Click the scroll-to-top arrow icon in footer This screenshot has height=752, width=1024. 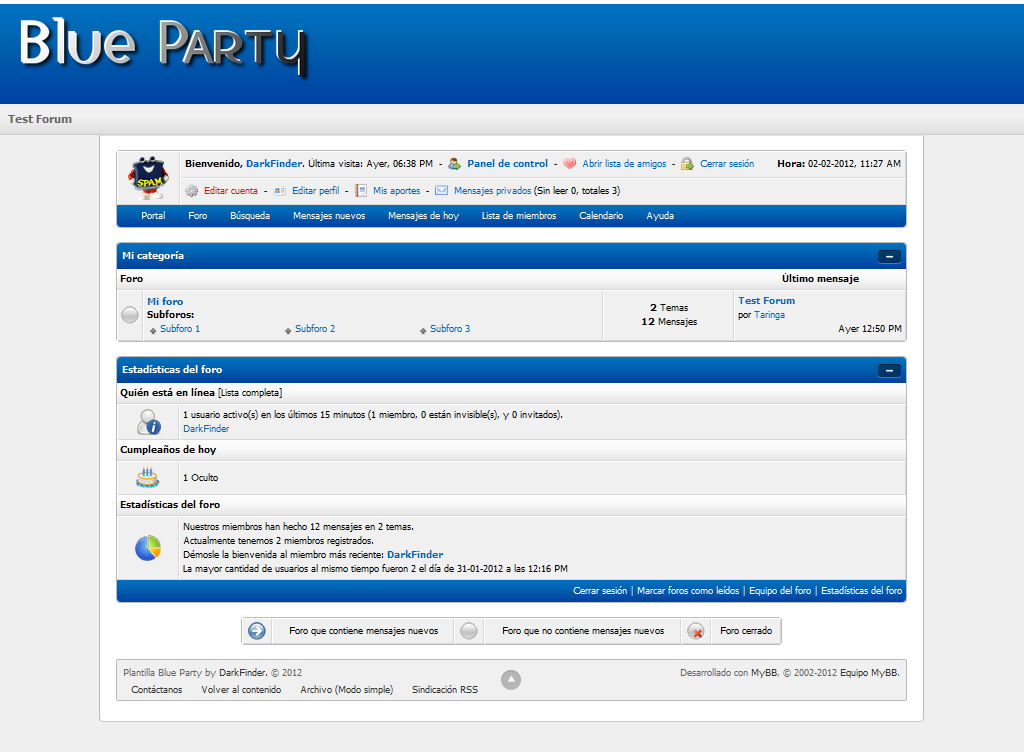point(511,680)
